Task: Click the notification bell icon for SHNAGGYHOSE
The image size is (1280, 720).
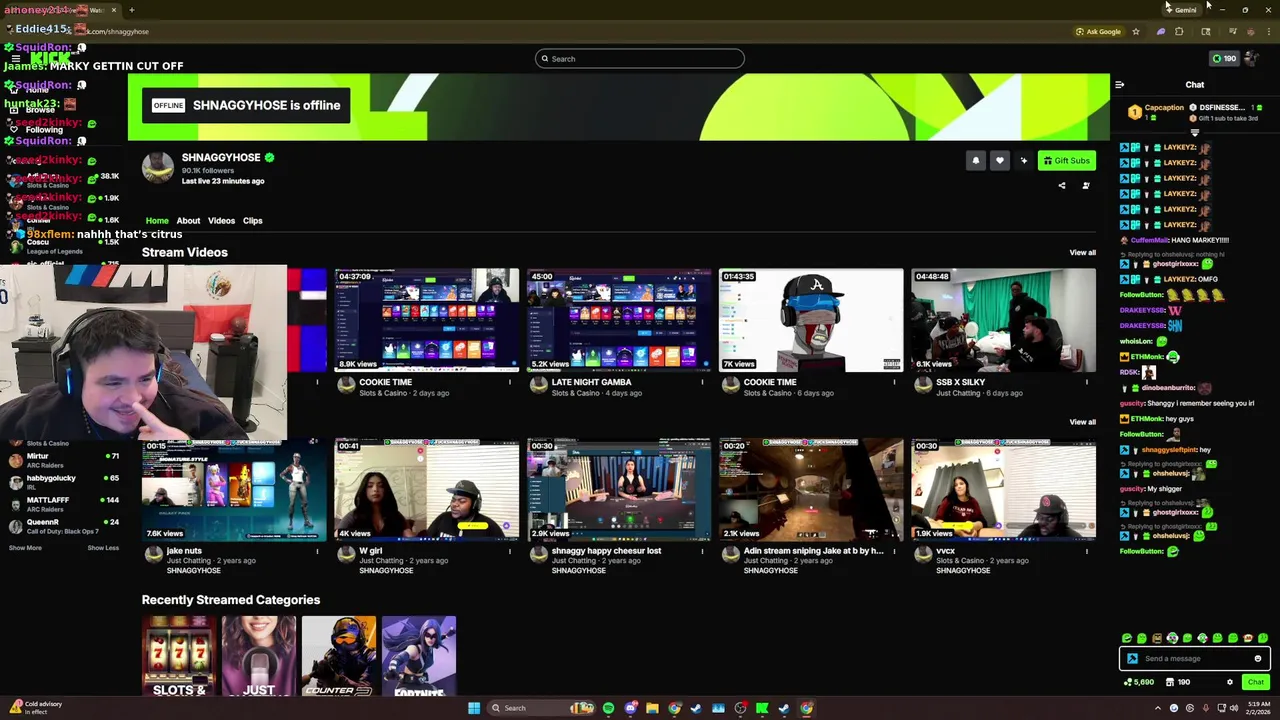Action: click(975, 160)
